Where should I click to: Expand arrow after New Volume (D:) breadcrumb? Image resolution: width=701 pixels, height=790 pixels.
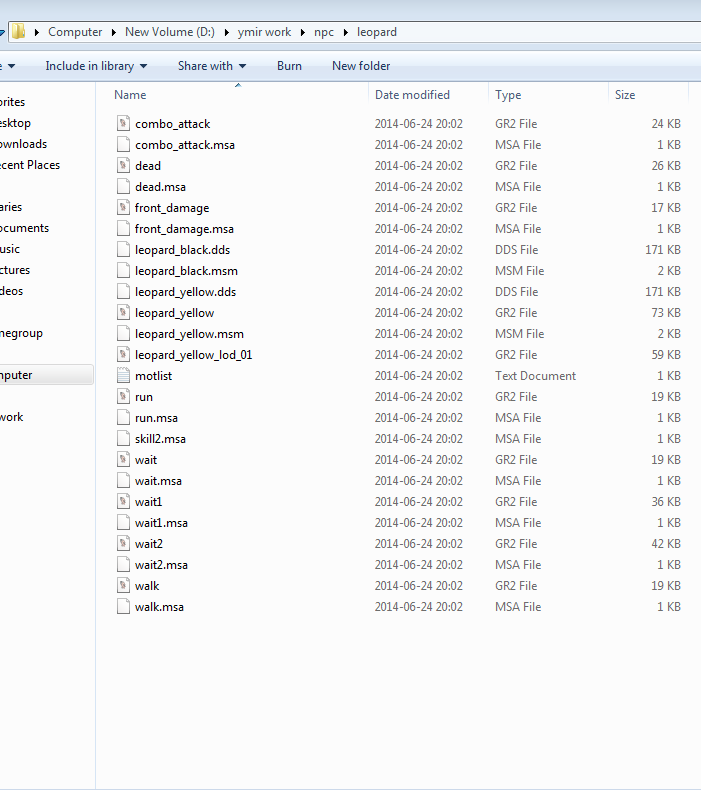(227, 32)
